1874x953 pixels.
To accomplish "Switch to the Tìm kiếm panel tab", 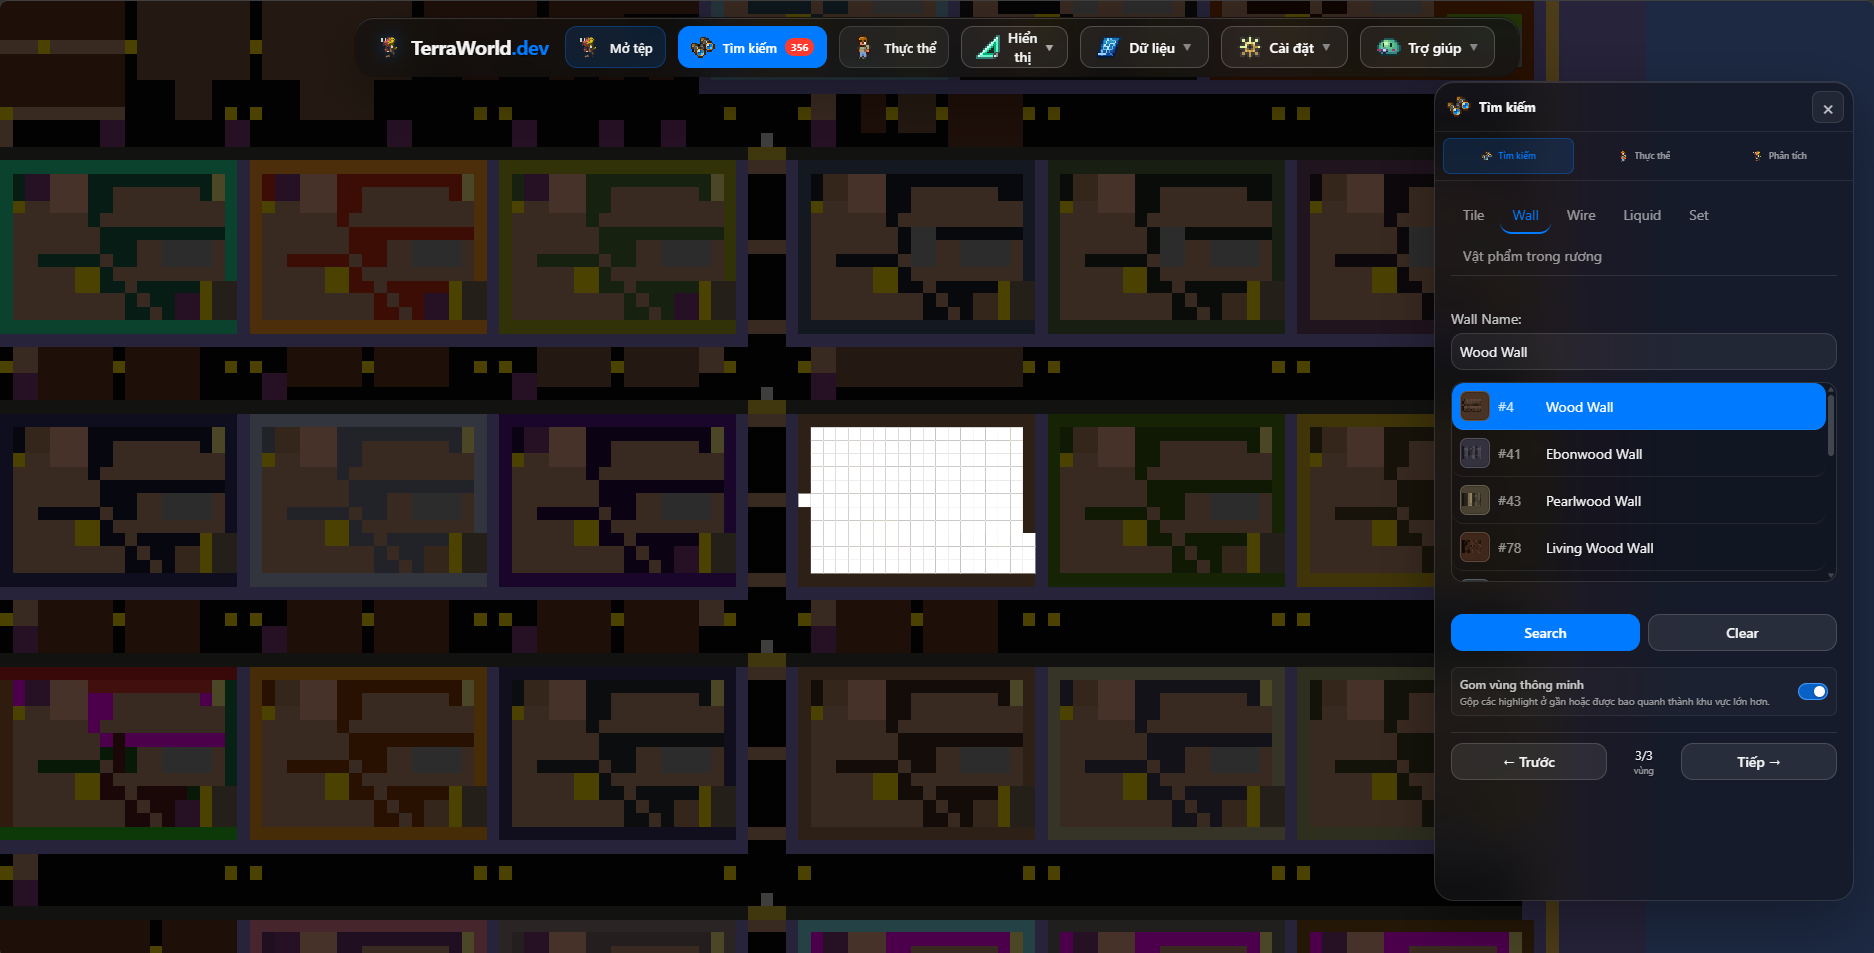I will coord(1508,156).
